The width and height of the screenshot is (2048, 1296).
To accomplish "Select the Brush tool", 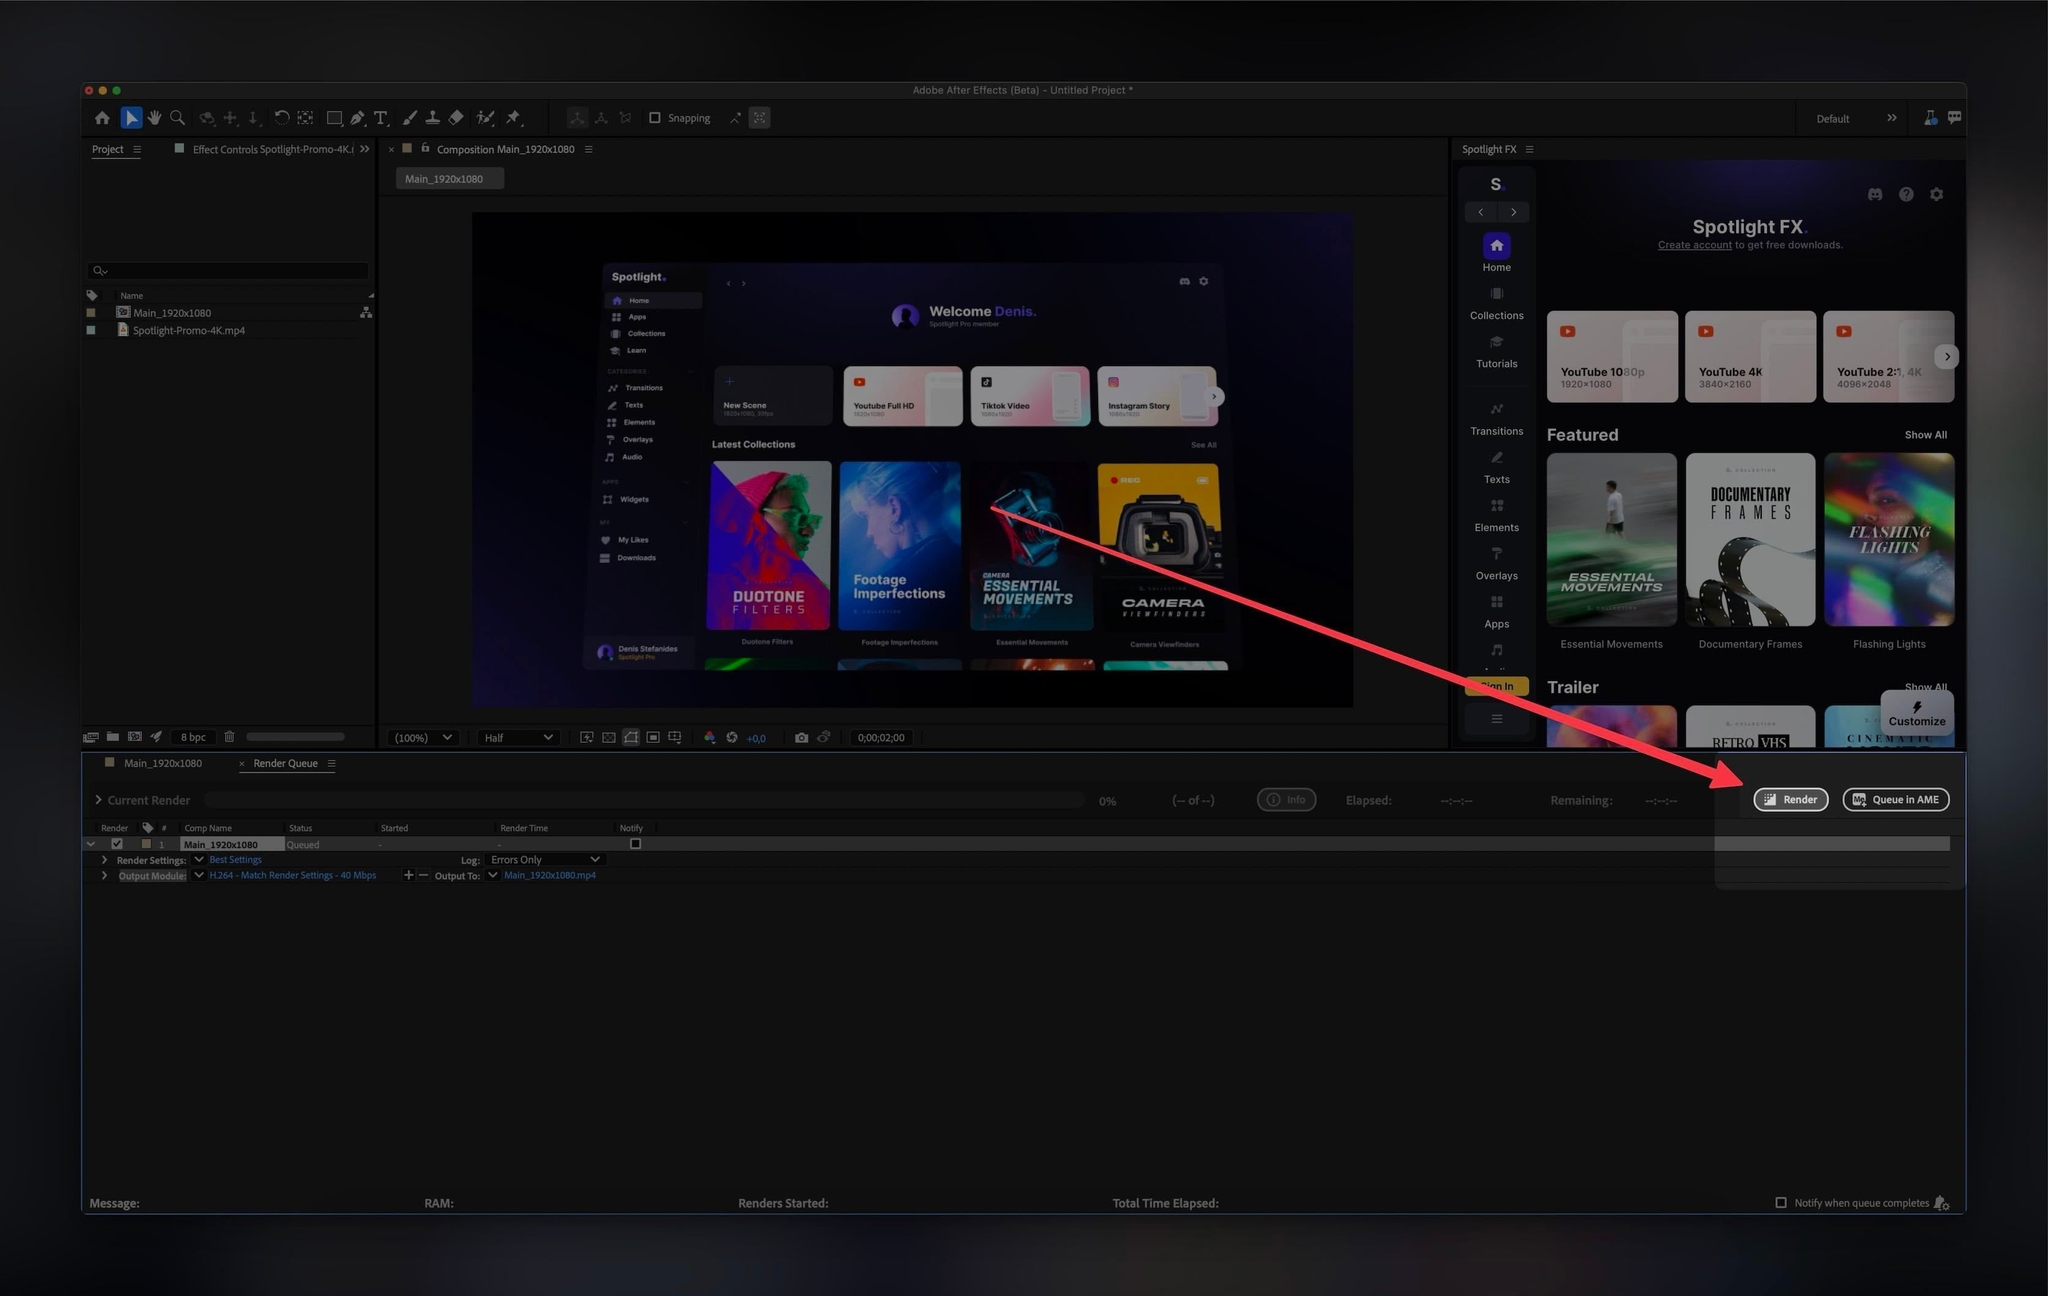I will click(409, 117).
